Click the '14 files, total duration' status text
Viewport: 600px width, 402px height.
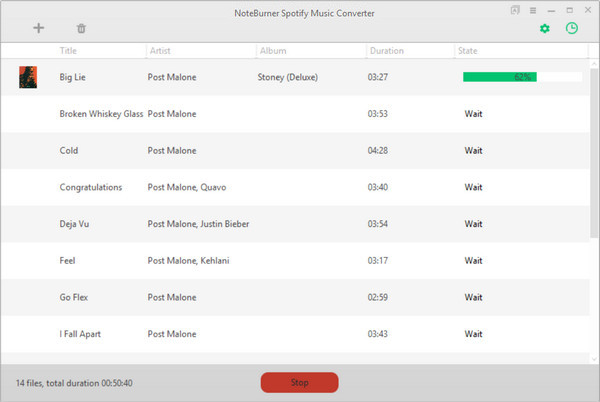[x=74, y=383]
